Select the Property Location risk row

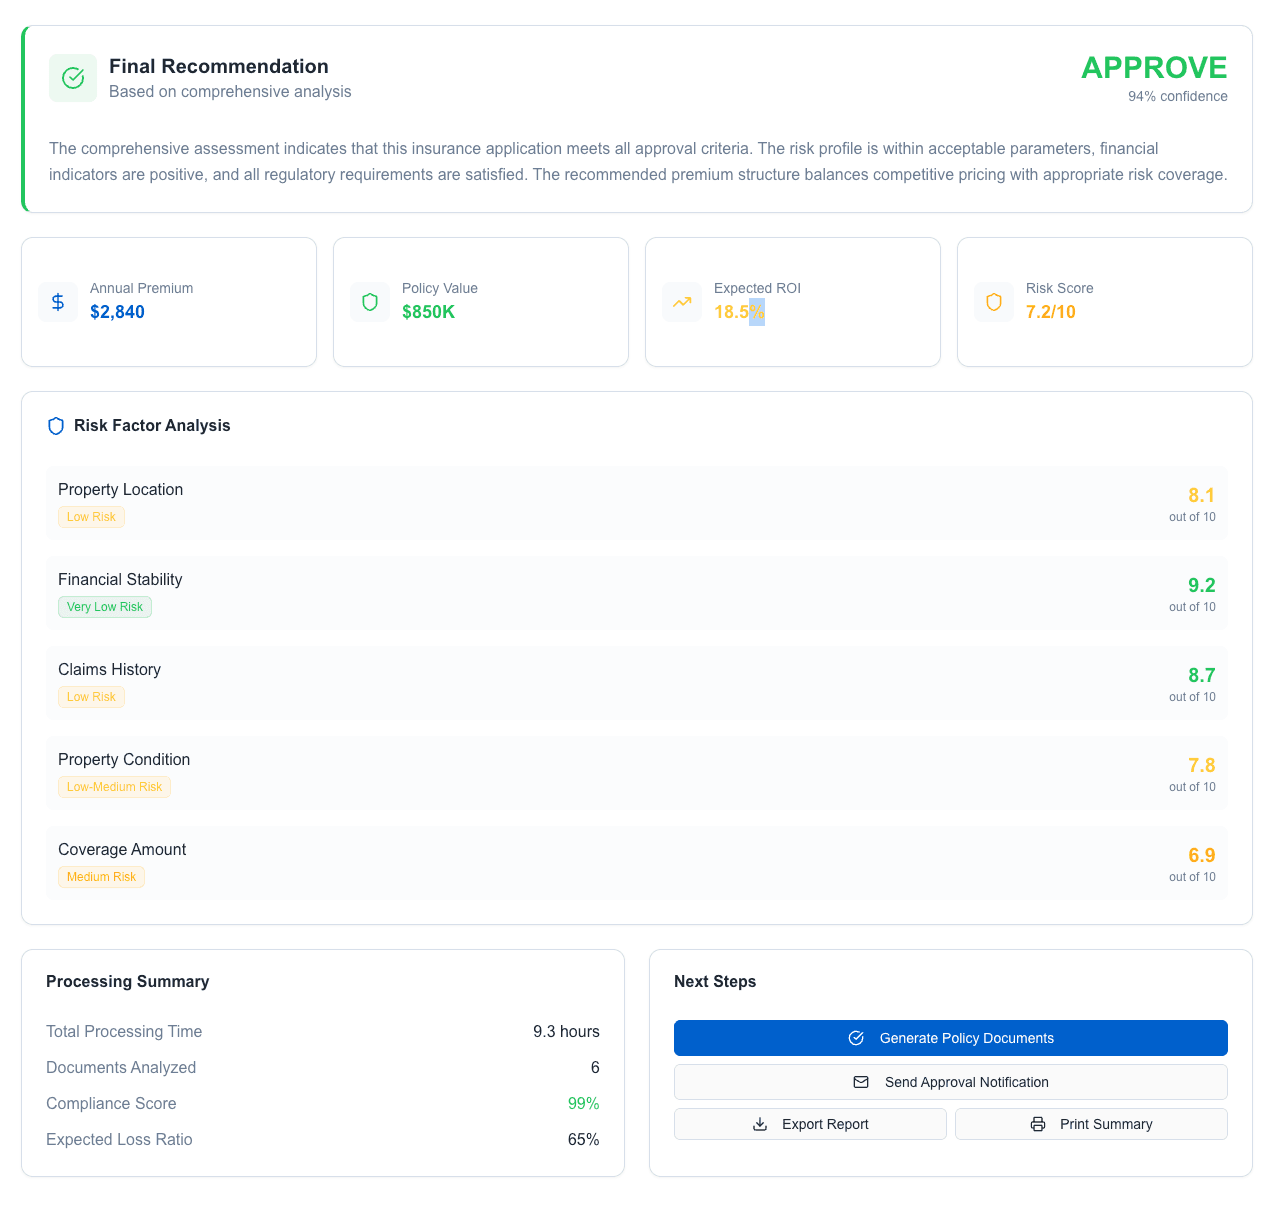[x=636, y=502]
